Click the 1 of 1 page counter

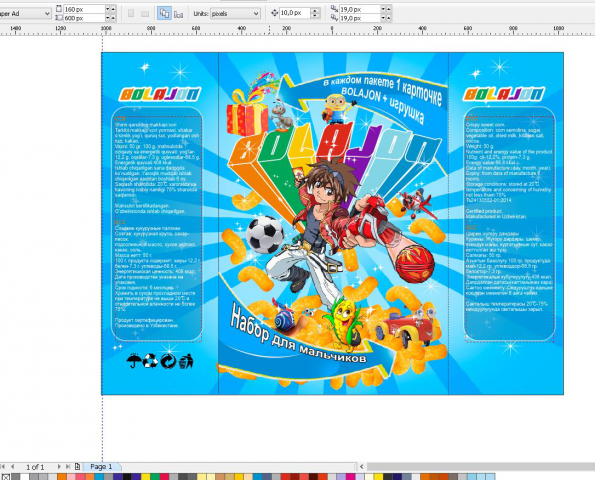(35, 467)
